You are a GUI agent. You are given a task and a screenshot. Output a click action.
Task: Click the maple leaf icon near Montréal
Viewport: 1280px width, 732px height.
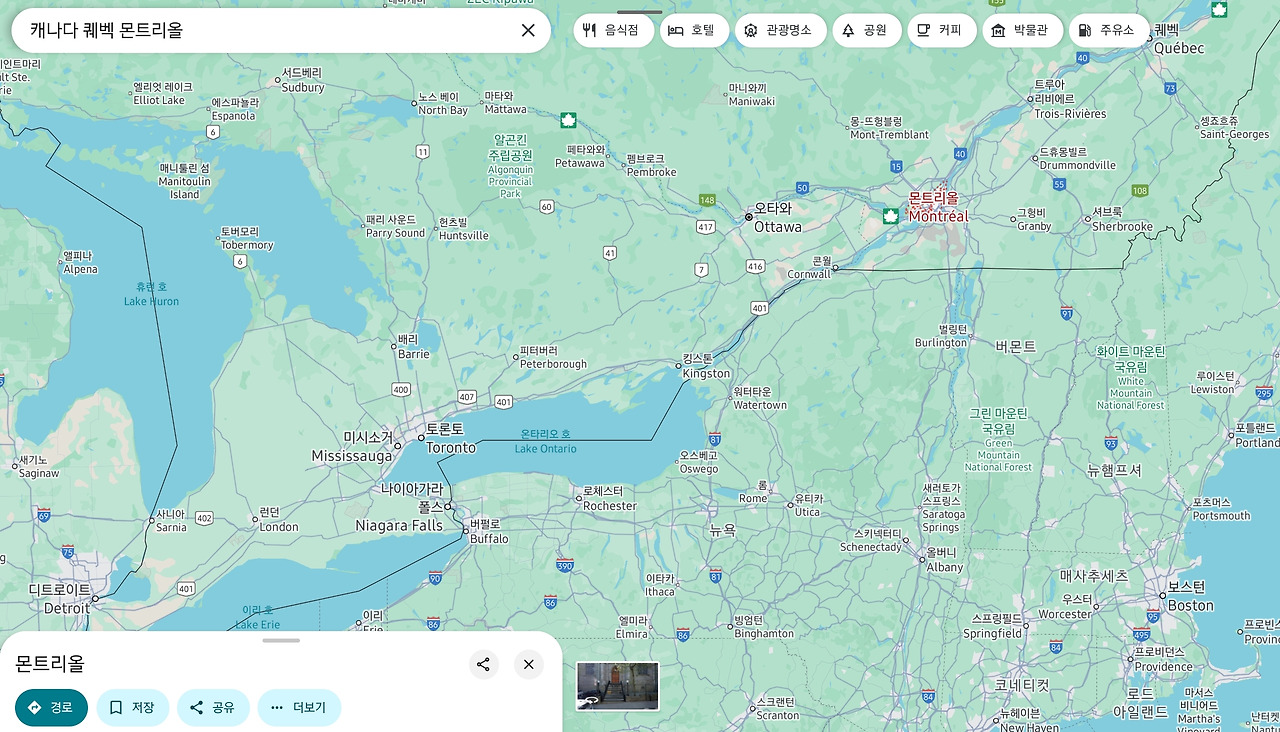[890, 216]
